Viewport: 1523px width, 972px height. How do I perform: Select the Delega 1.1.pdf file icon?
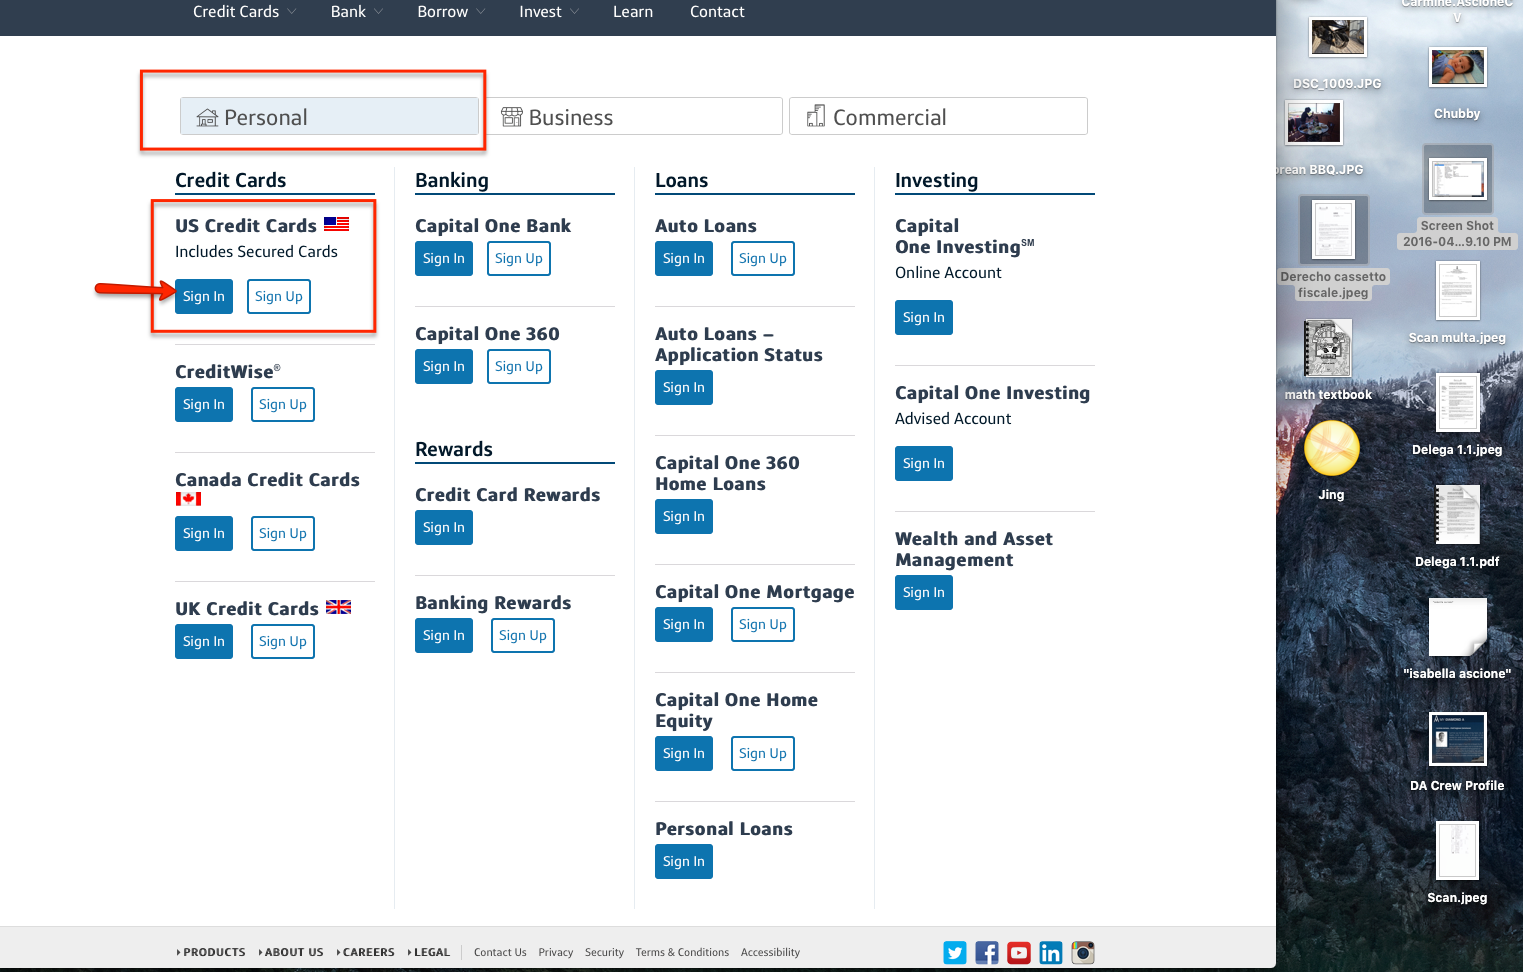(1457, 515)
